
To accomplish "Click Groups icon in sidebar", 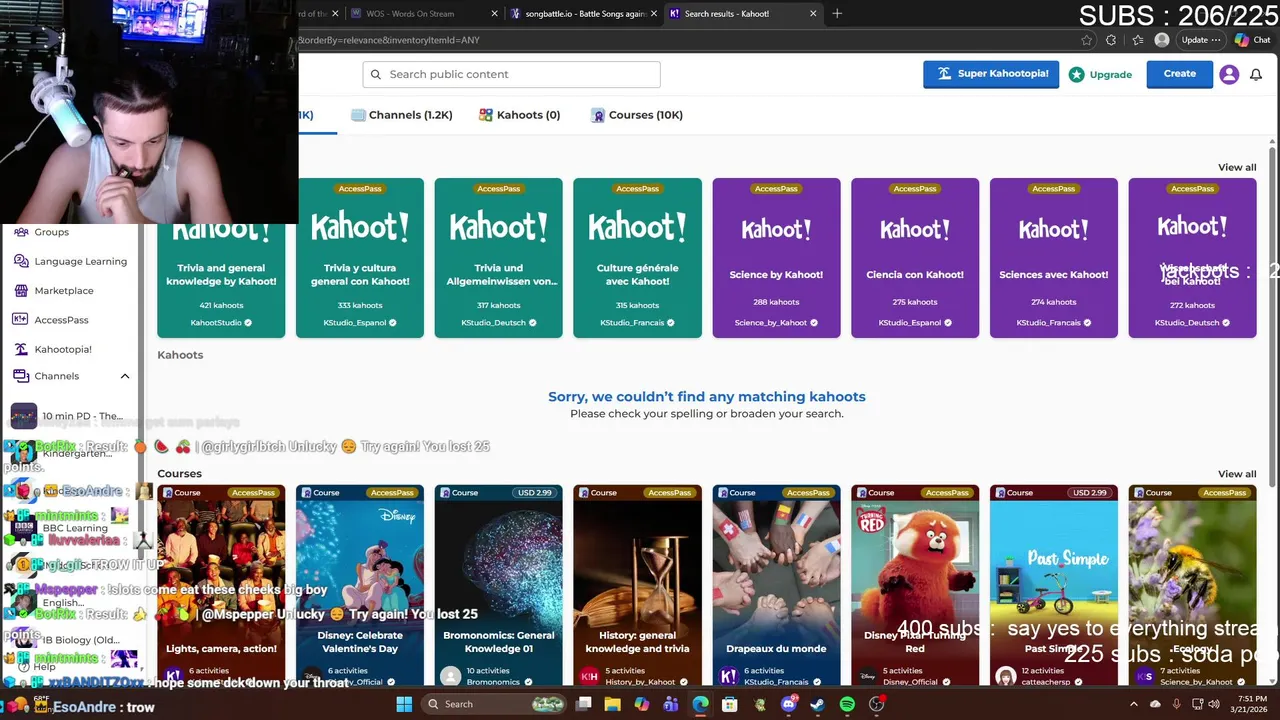I will pyautogui.click(x=20, y=232).
